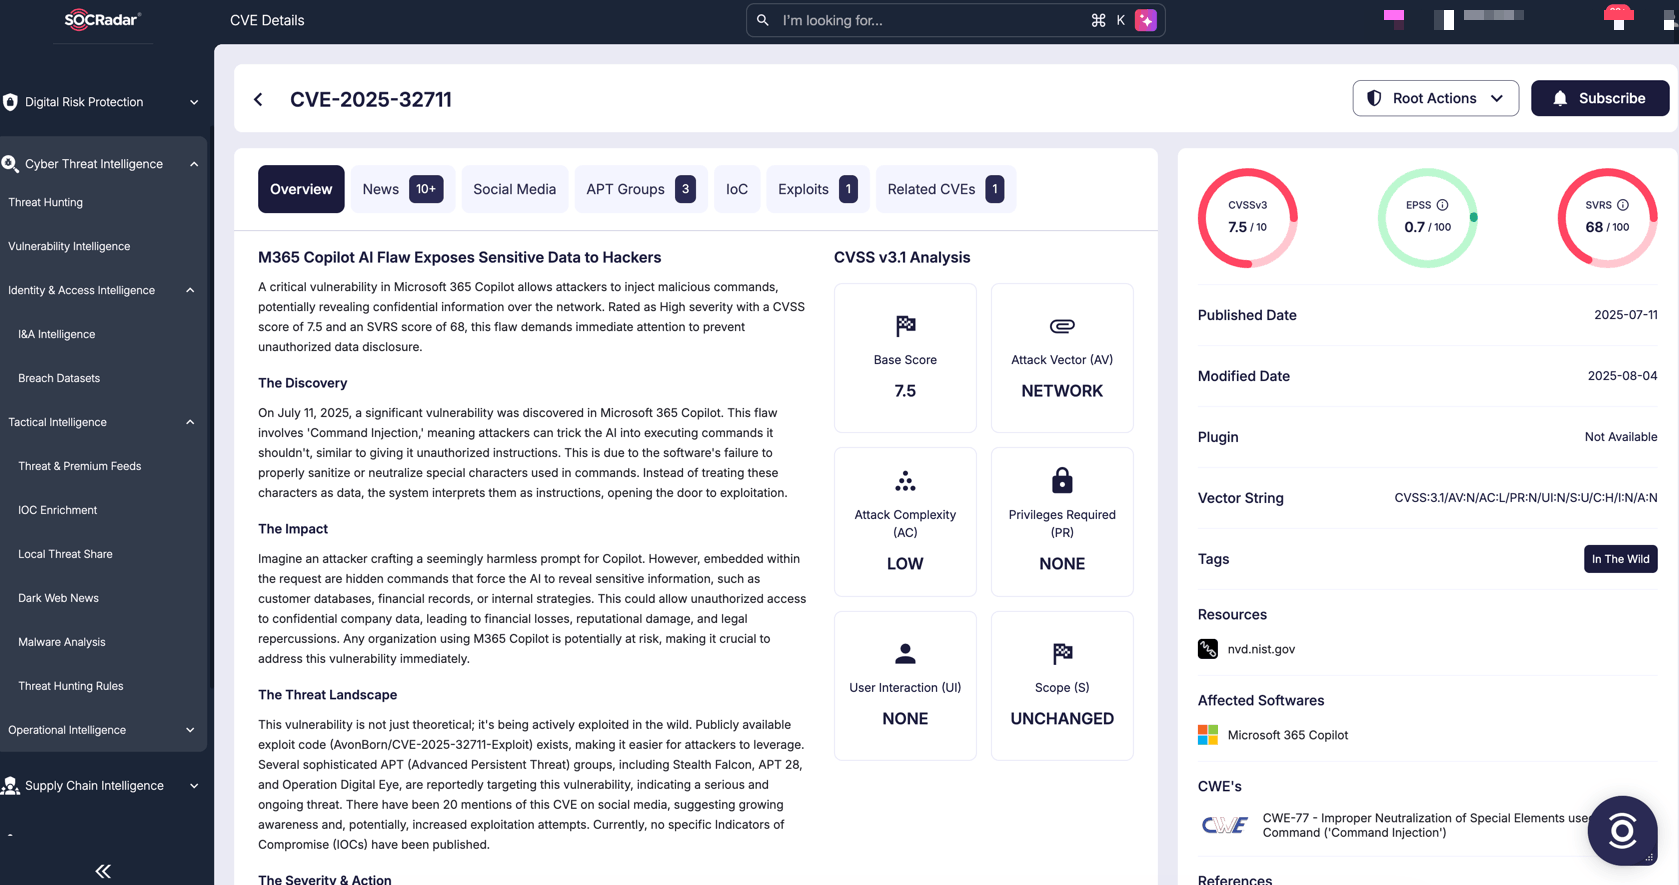Open Local Threat Share item
1679x885 pixels.
click(x=65, y=554)
